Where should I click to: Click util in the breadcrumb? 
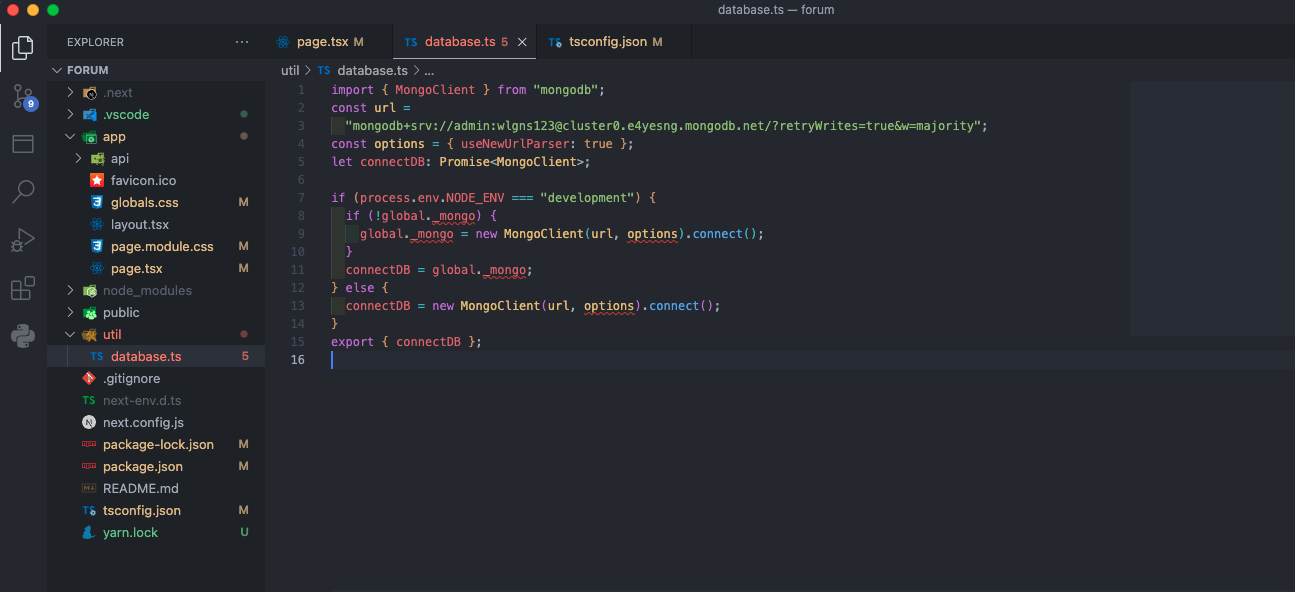(x=290, y=70)
